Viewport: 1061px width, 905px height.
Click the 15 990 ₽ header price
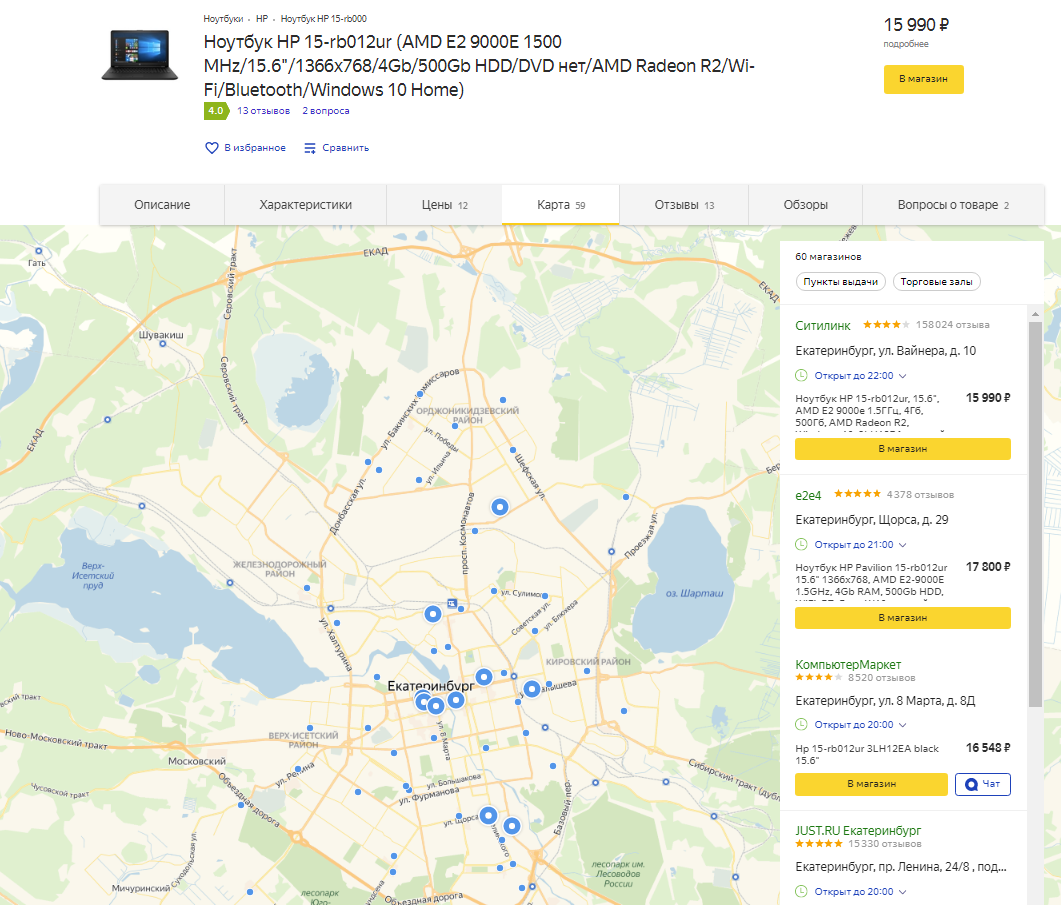pyautogui.click(x=916, y=25)
